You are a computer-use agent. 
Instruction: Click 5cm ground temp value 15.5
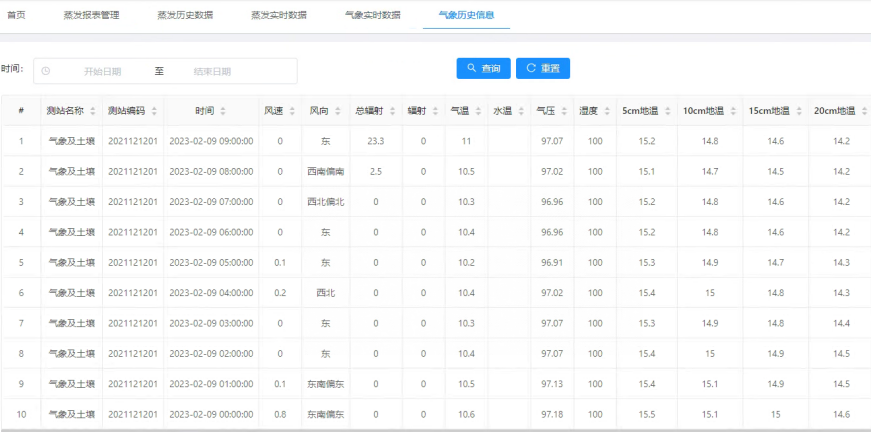click(x=647, y=414)
